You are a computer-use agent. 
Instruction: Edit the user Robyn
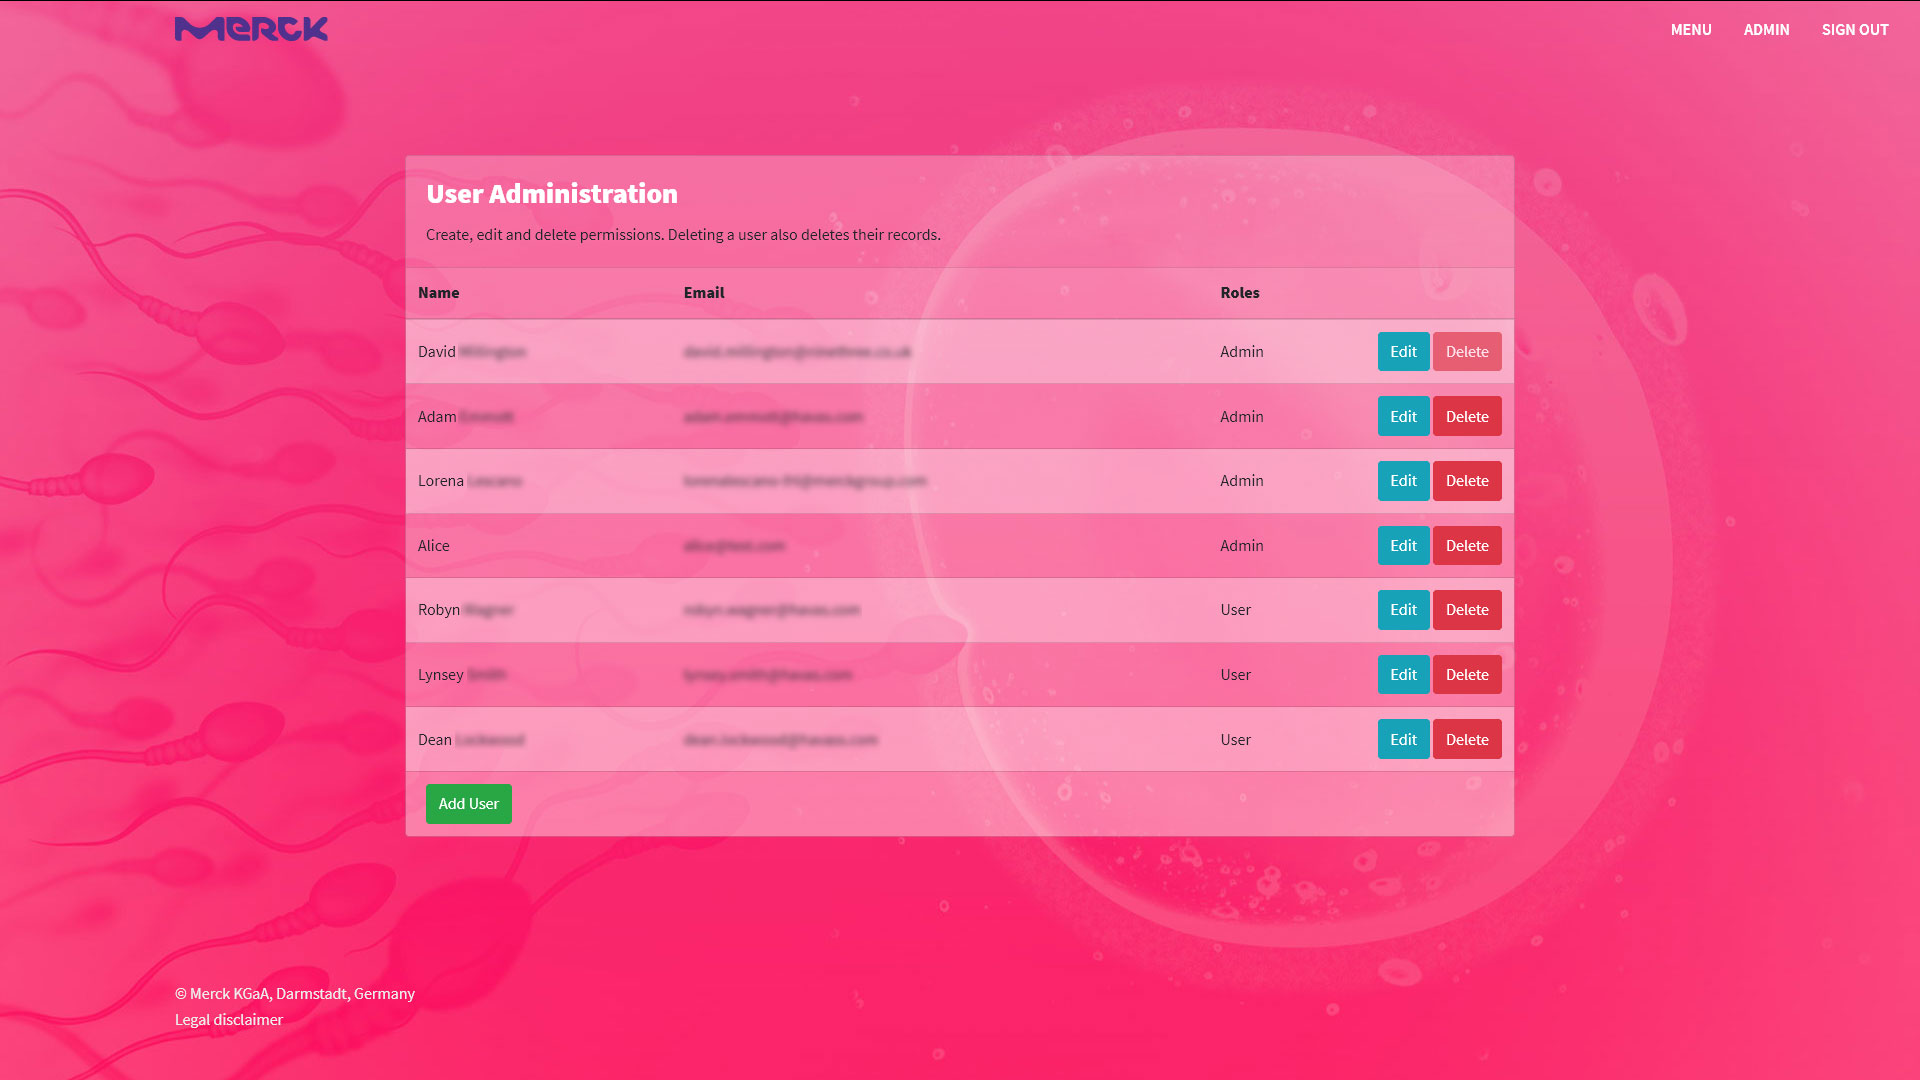click(x=1403, y=609)
